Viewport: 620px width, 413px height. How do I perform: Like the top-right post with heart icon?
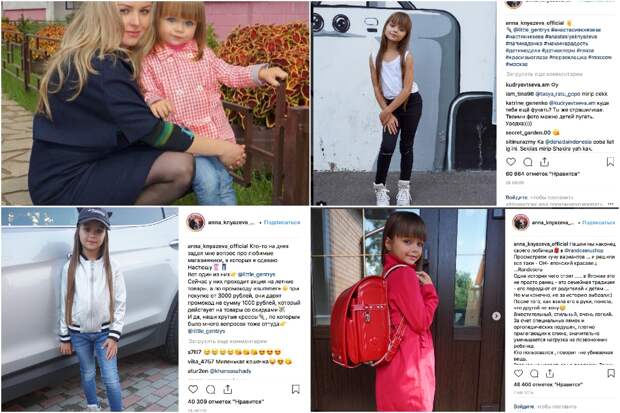click(511, 162)
